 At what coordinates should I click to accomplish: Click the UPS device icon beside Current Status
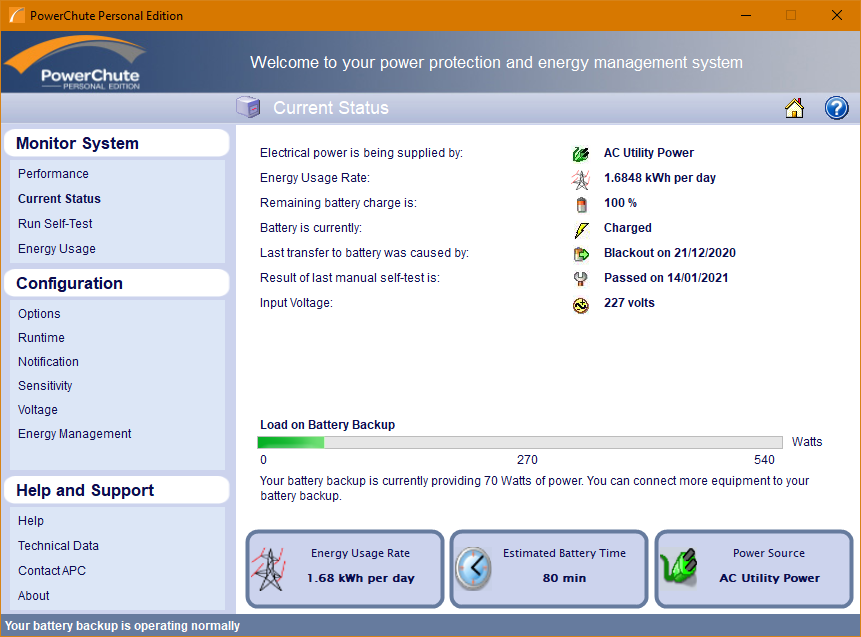point(248,107)
